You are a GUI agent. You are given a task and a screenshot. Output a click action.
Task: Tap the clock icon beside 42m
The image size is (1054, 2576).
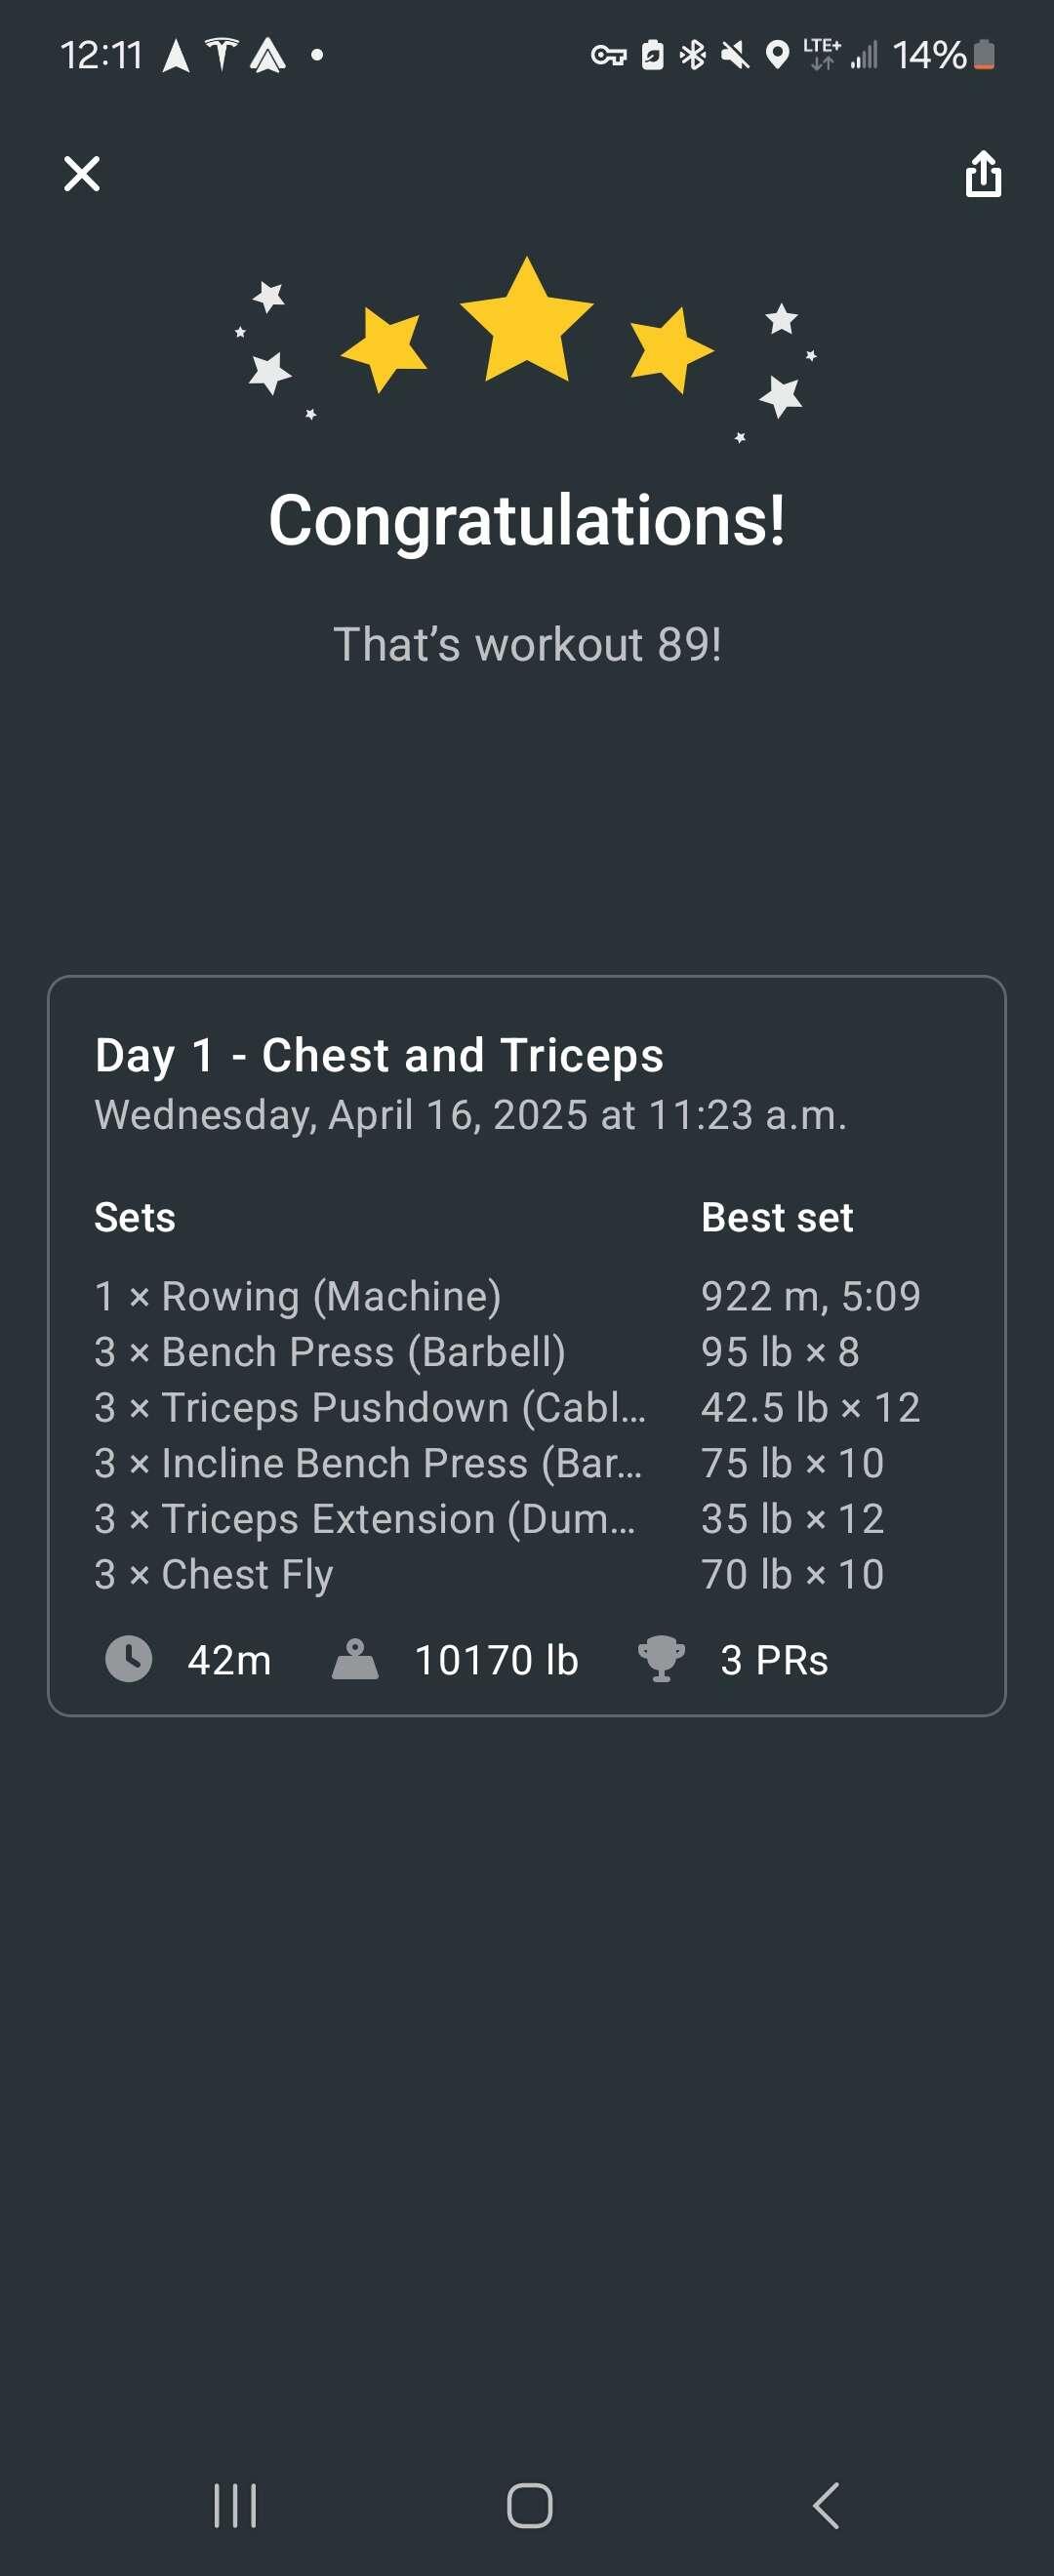[129, 1659]
